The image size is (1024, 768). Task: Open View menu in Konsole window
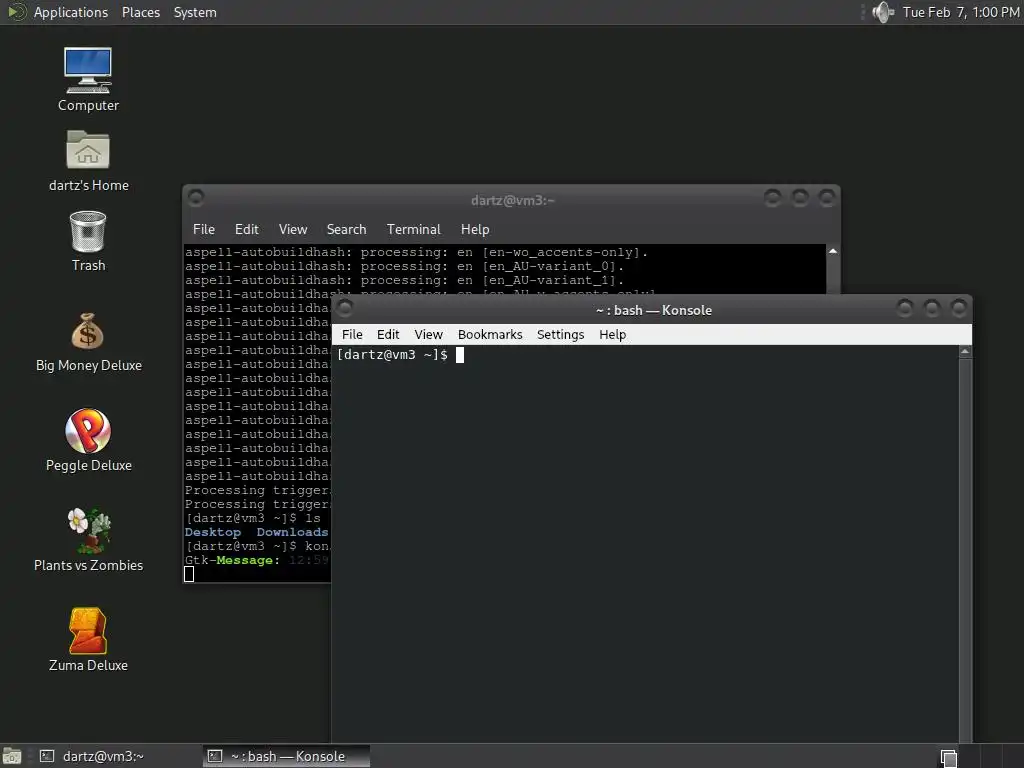tap(428, 334)
